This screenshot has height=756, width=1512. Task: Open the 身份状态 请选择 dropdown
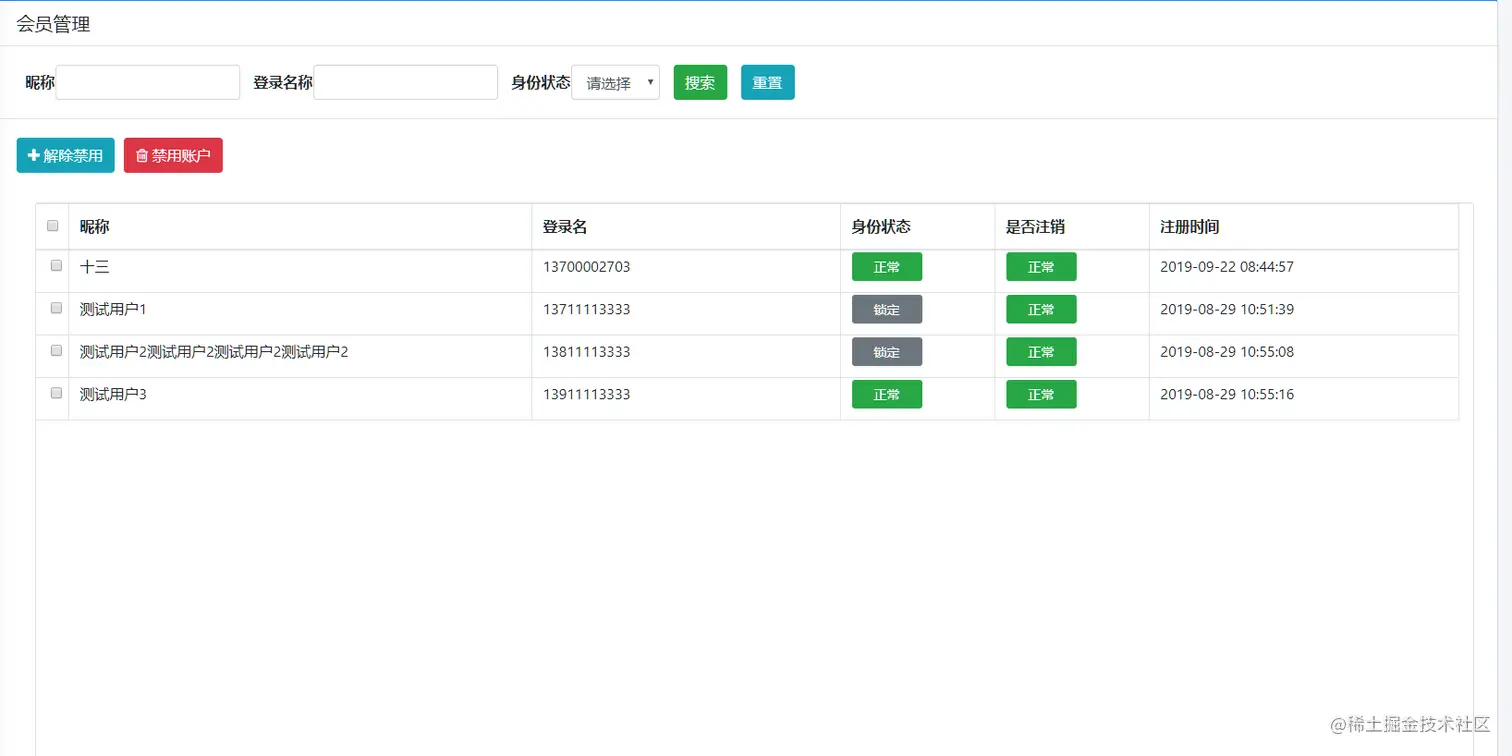click(615, 83)
